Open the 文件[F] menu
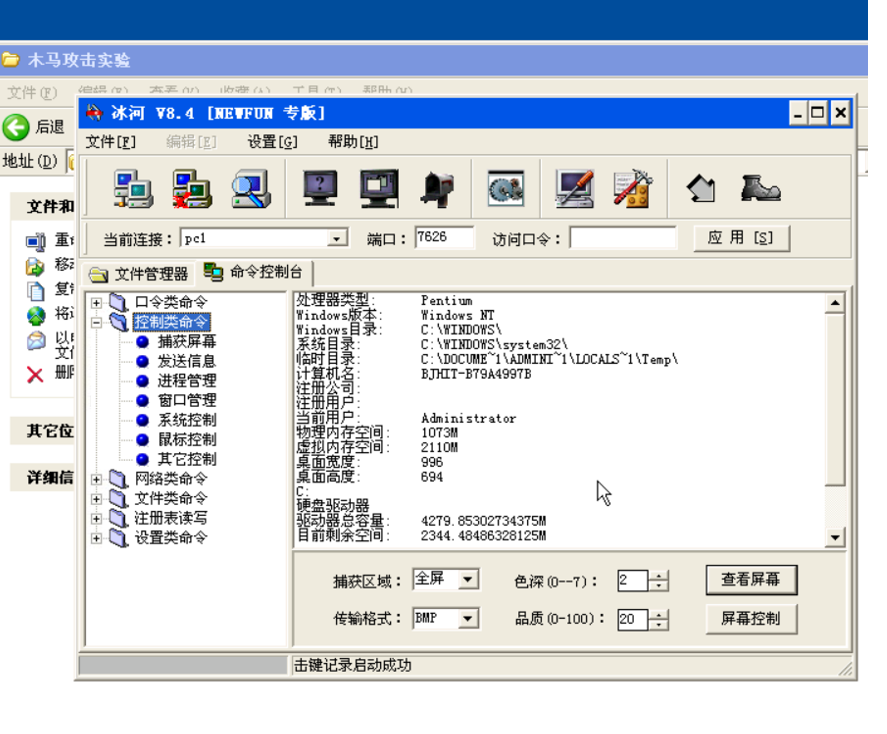This screenshot has width=887, height=734. point(110,141)
